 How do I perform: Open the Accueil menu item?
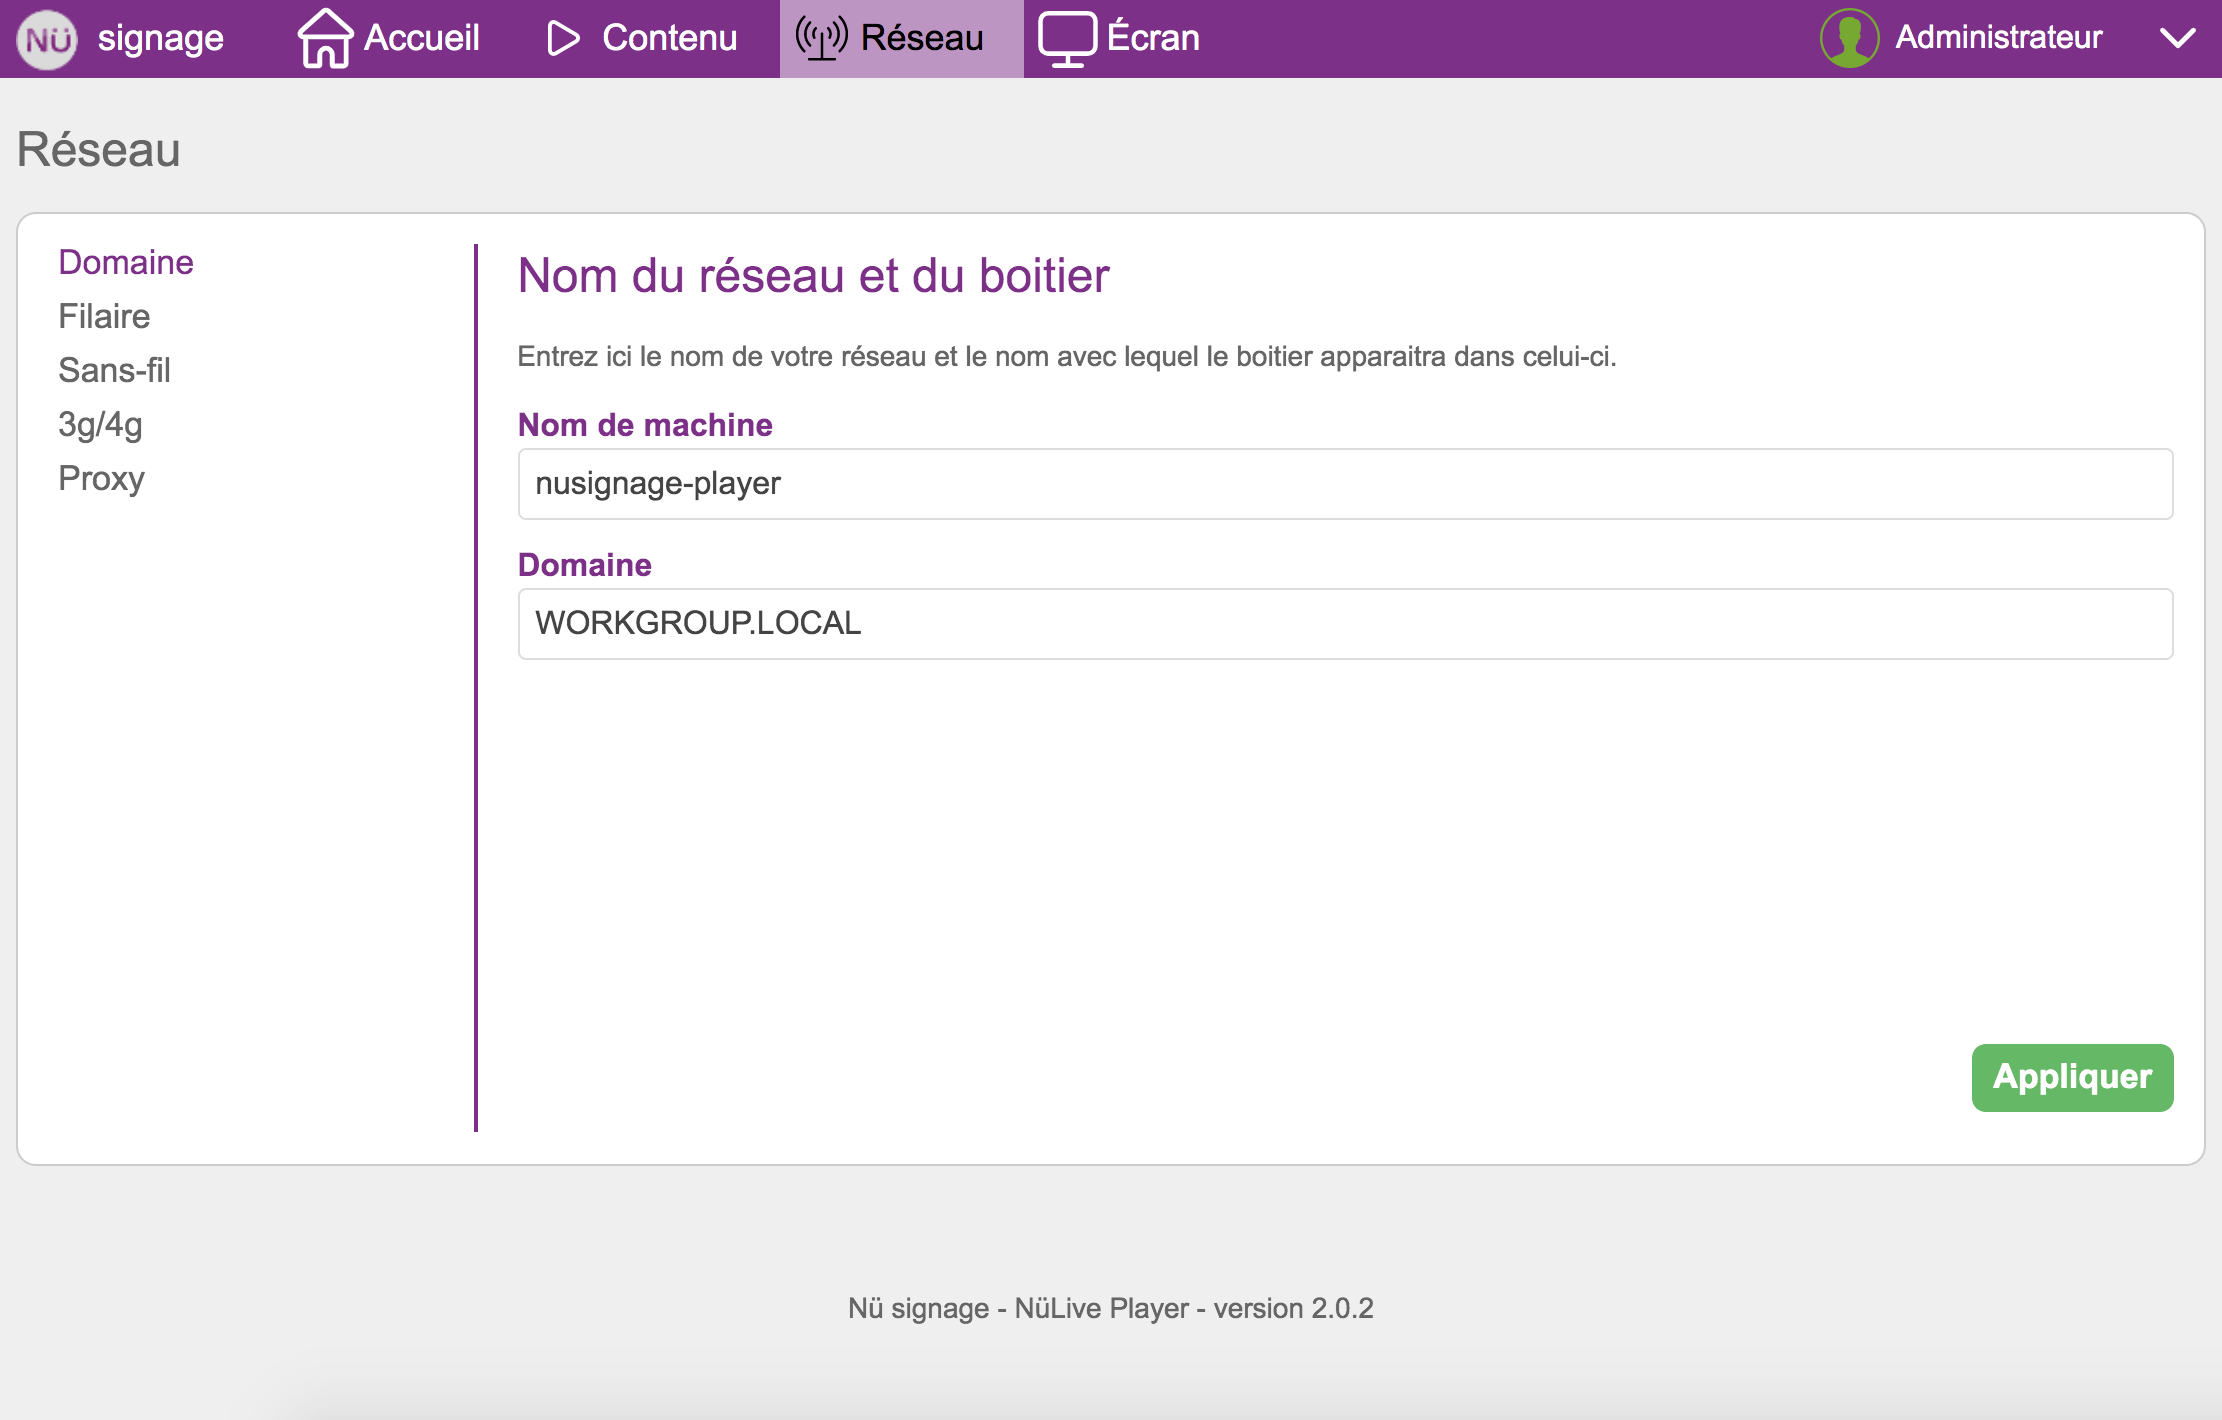(x=421, y=38)
